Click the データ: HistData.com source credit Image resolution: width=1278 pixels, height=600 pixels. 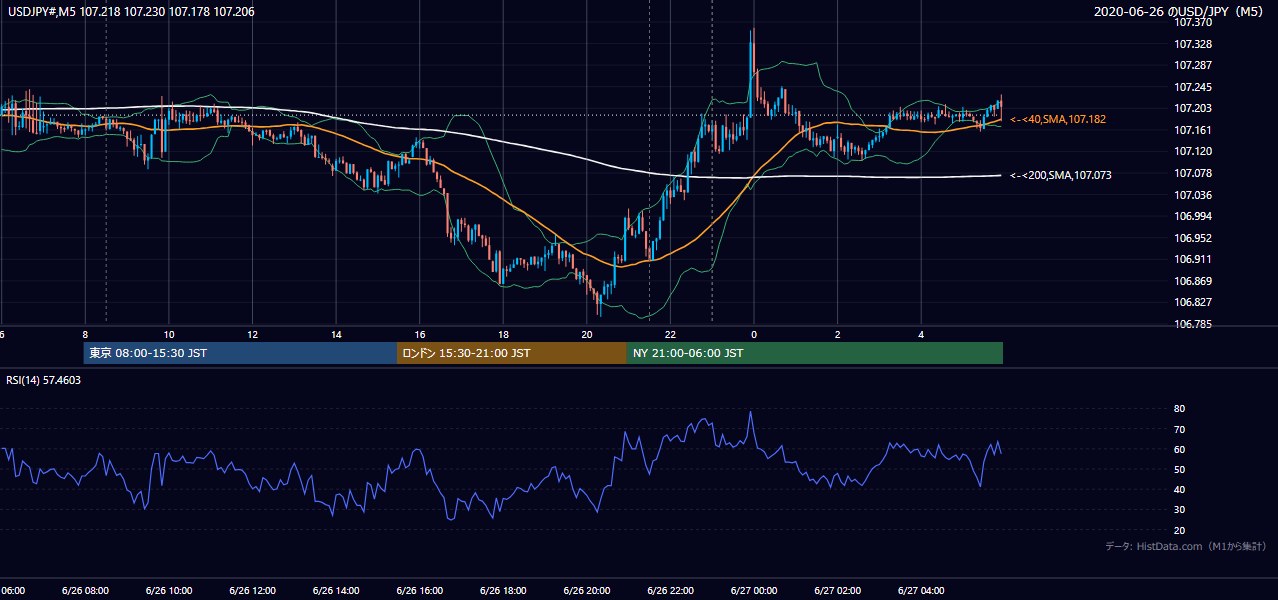tap(1186, 546)
